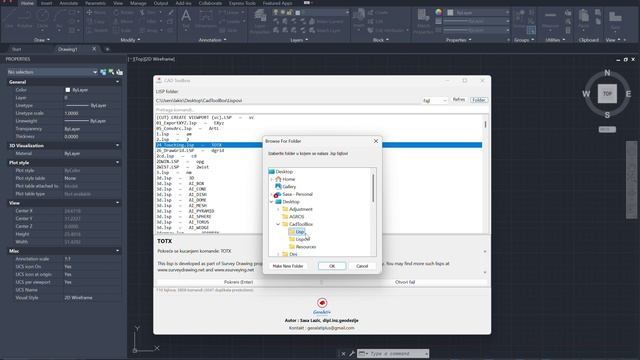Screen dimensions: 640x360
Task: Open the Express Tools ribbon tab
Action: coord(242,3)
